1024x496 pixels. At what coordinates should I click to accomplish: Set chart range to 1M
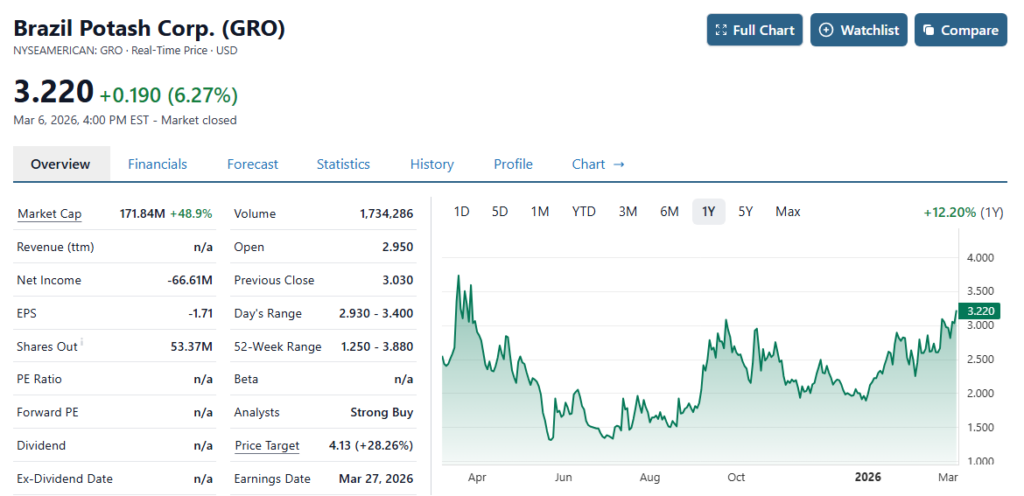[x=540, y=211]
